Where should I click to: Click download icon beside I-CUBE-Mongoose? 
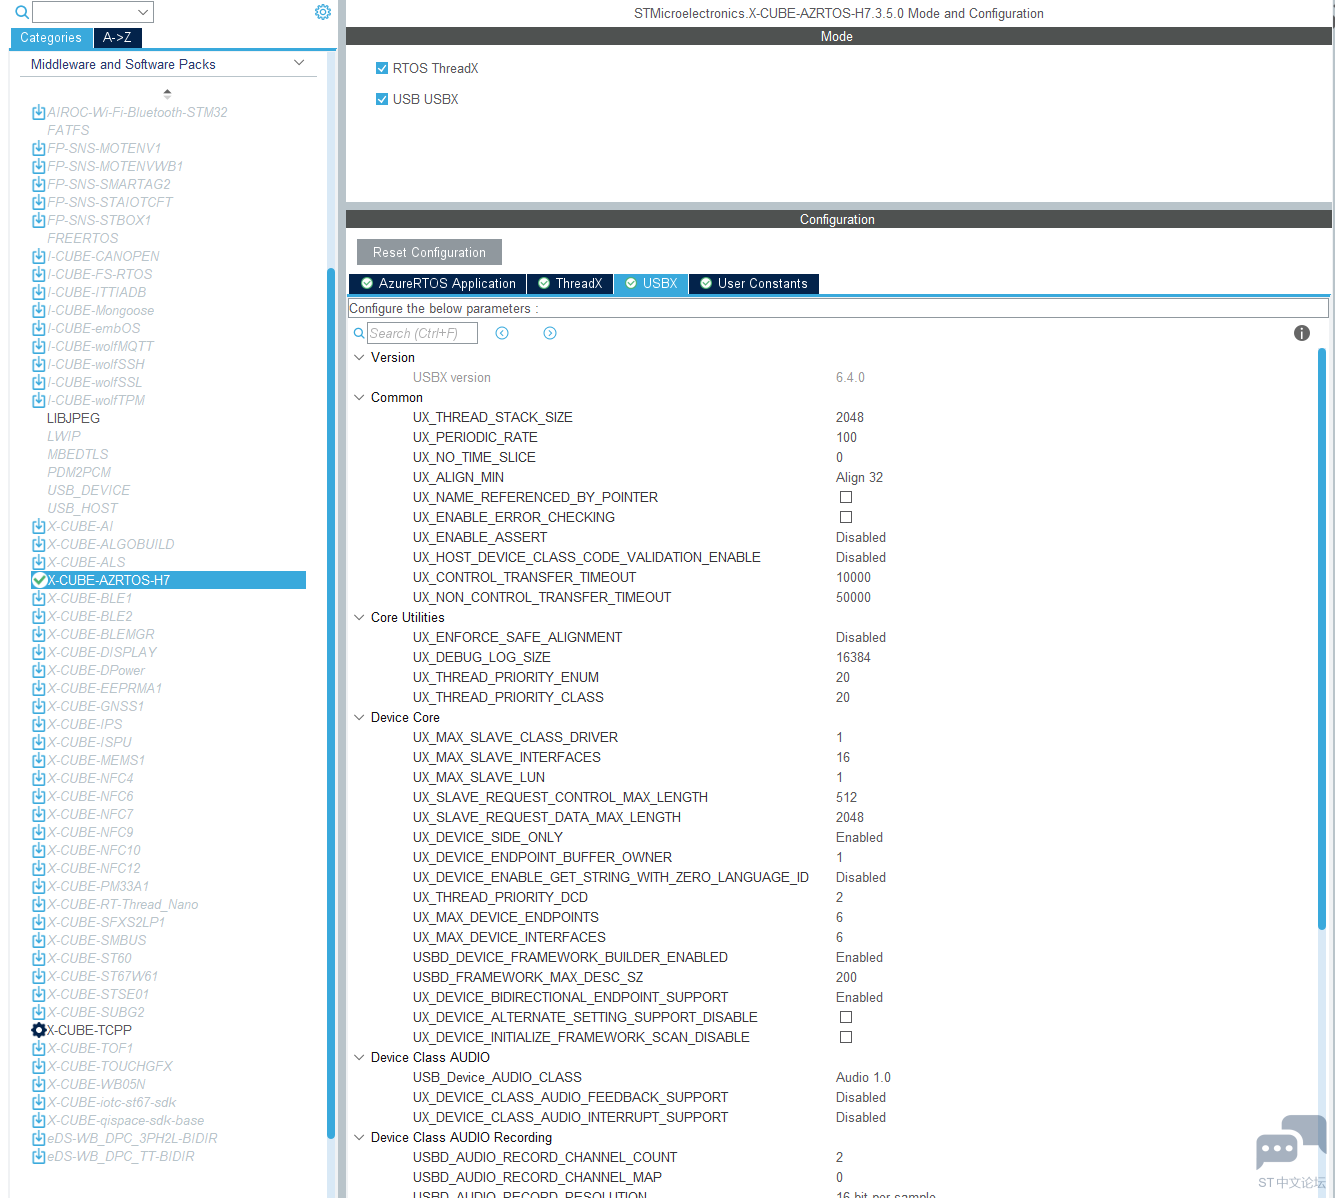38,310
